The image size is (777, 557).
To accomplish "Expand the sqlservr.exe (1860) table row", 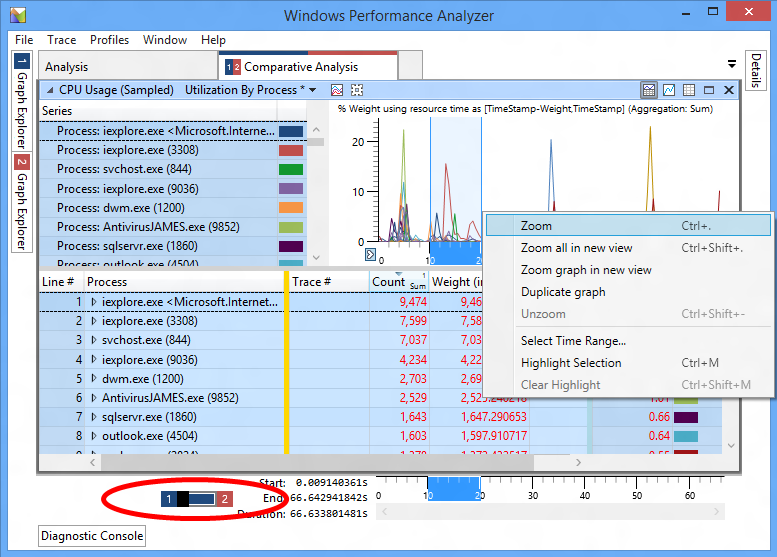I will tap(94, 417).
